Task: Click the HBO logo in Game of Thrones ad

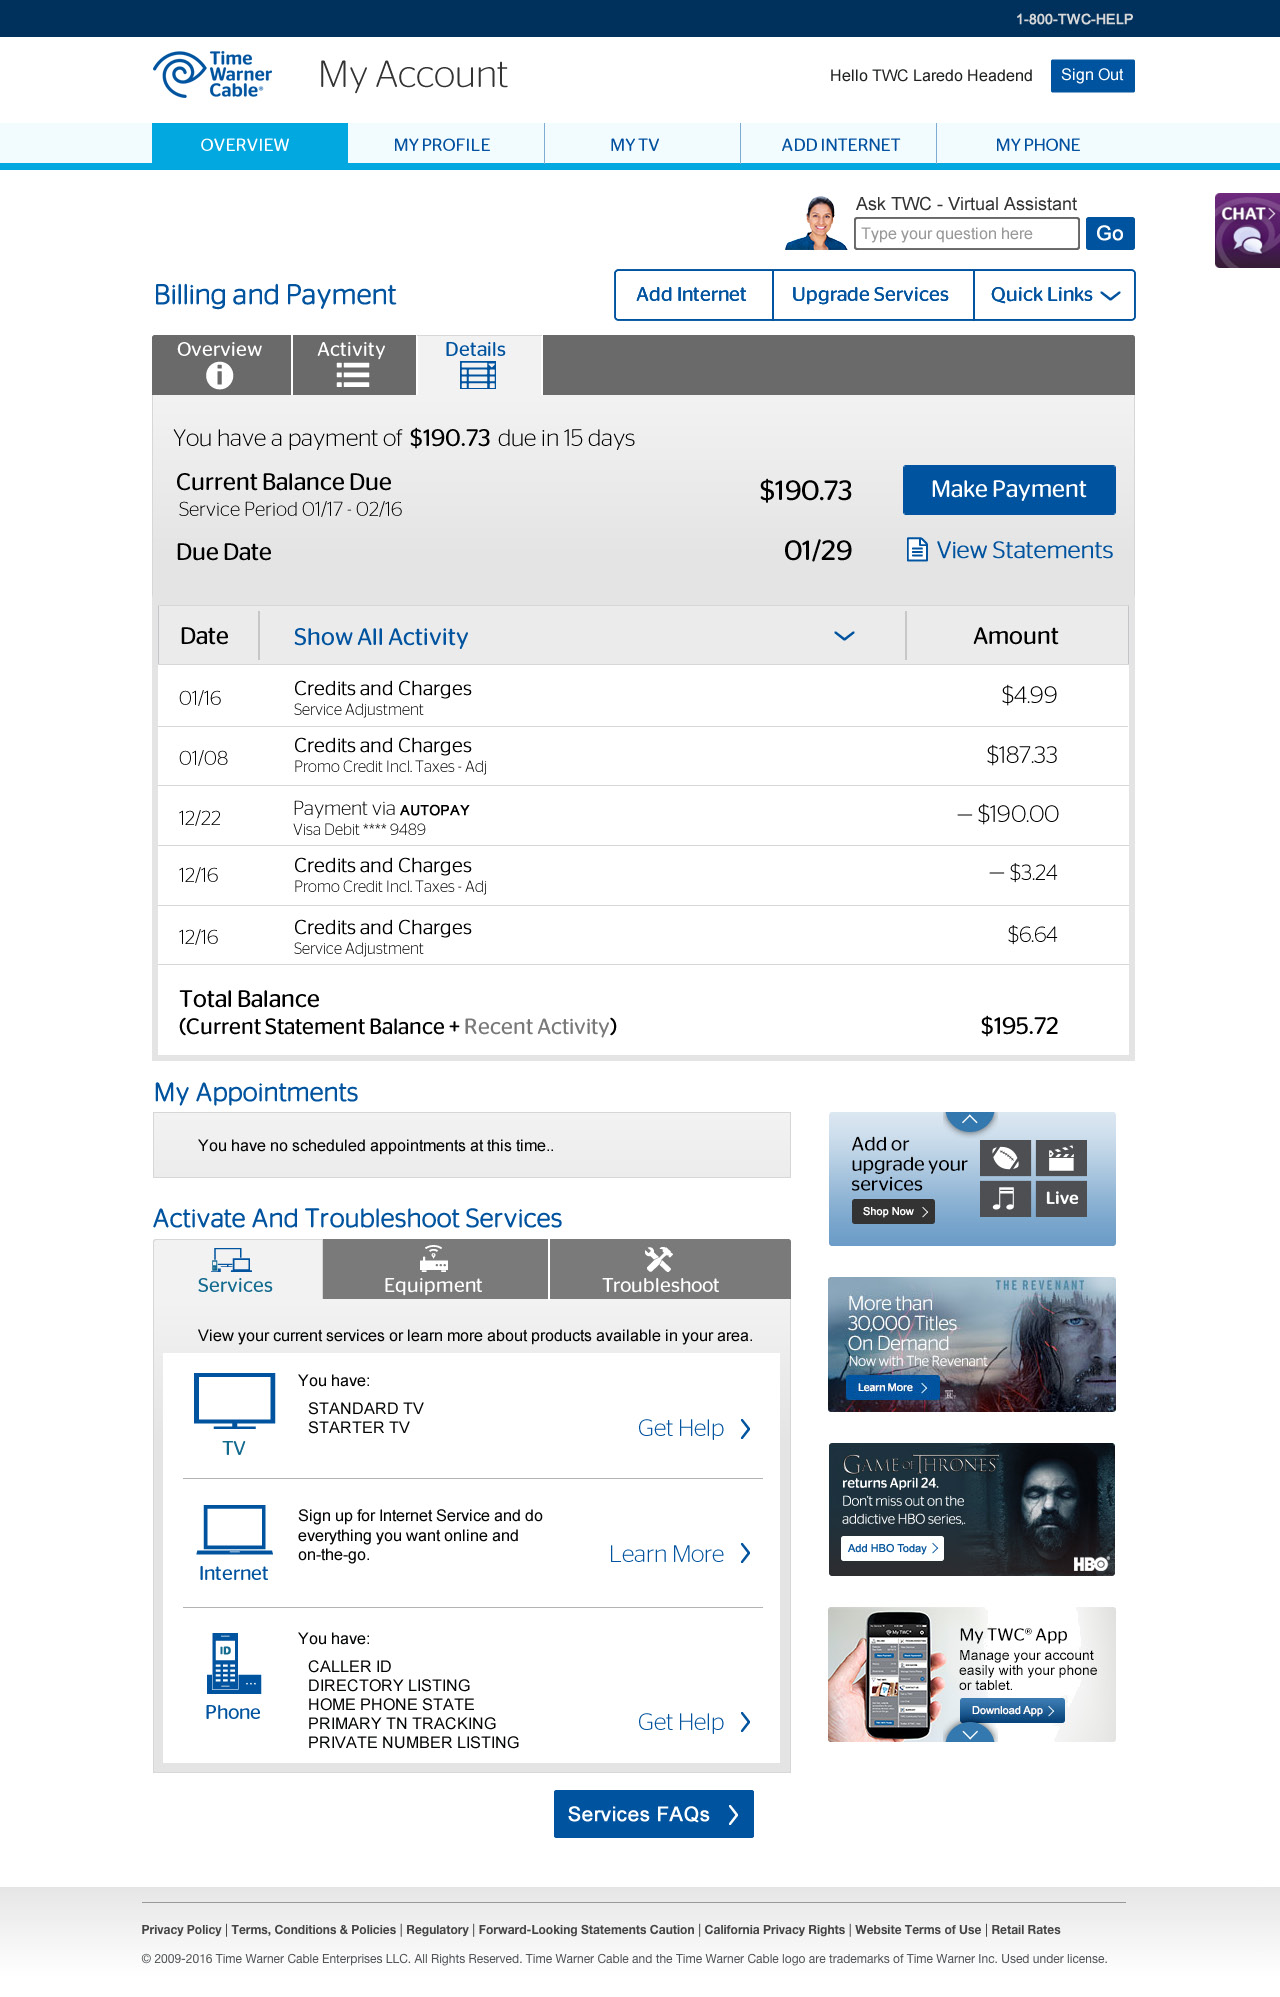Action: [x=1091, y=1564]
